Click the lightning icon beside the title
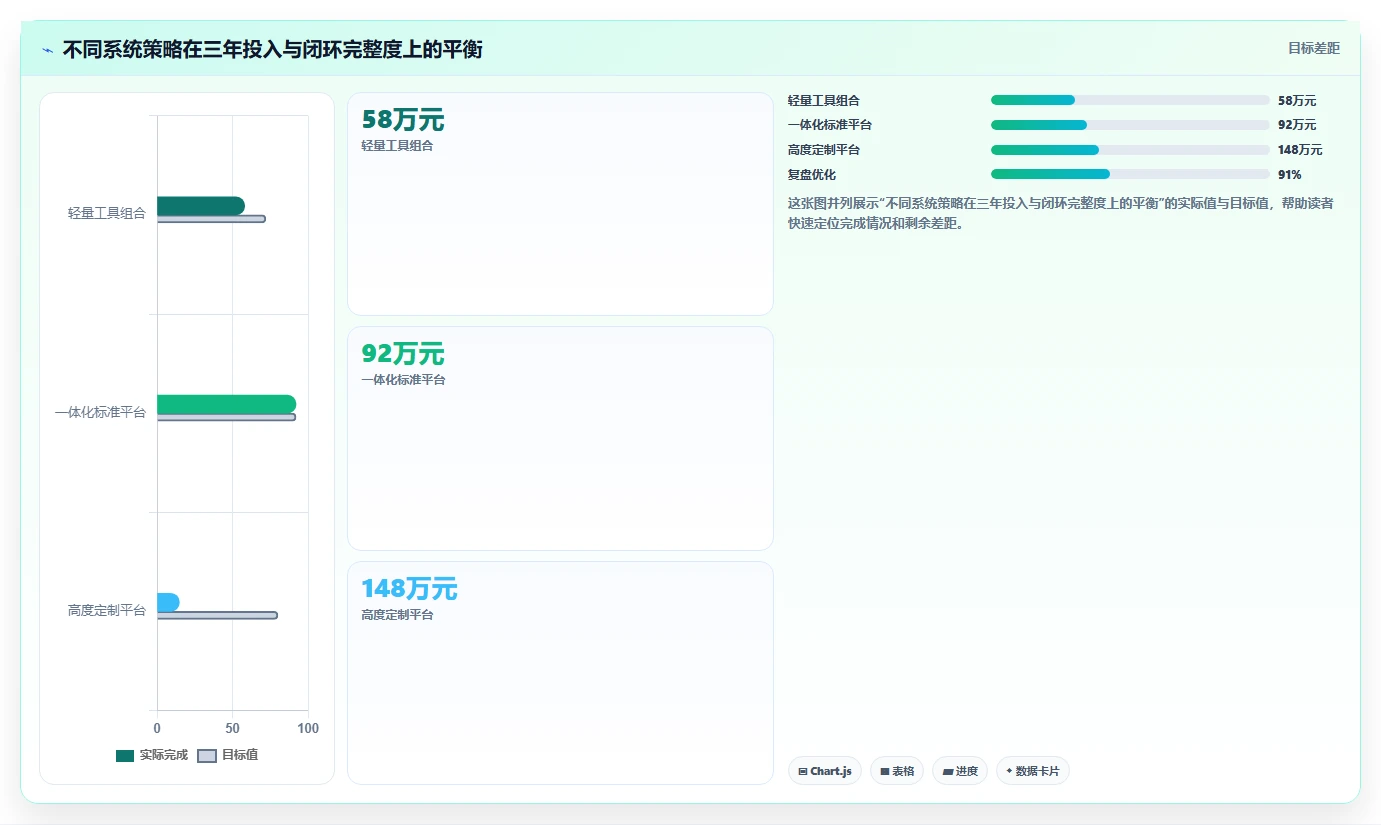The height and width of the screenshot is (825, 1381). (47, 50)
